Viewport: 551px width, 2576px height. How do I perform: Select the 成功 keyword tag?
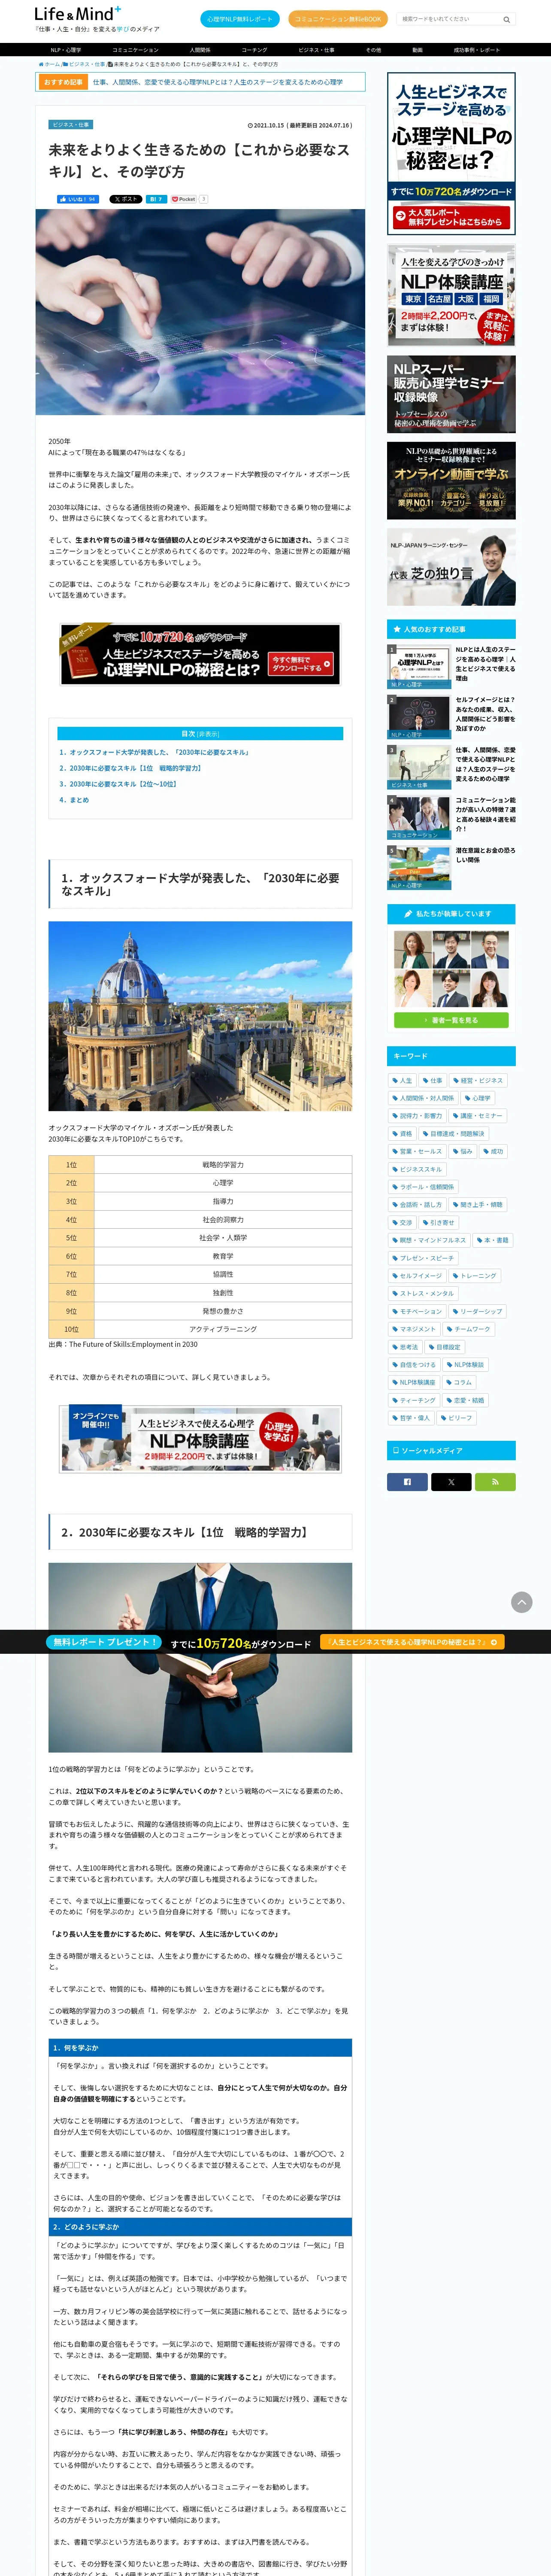tap(493, 1151)
